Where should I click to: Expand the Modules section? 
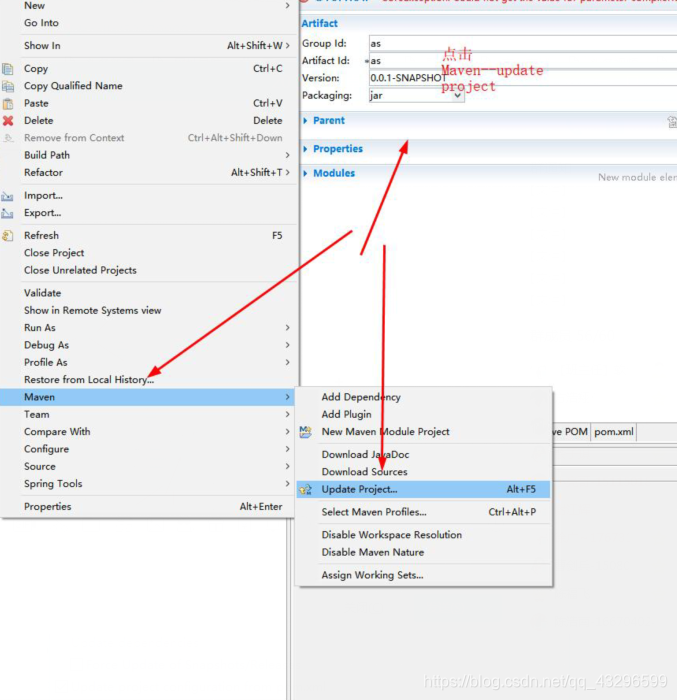[x=305, y=173]
